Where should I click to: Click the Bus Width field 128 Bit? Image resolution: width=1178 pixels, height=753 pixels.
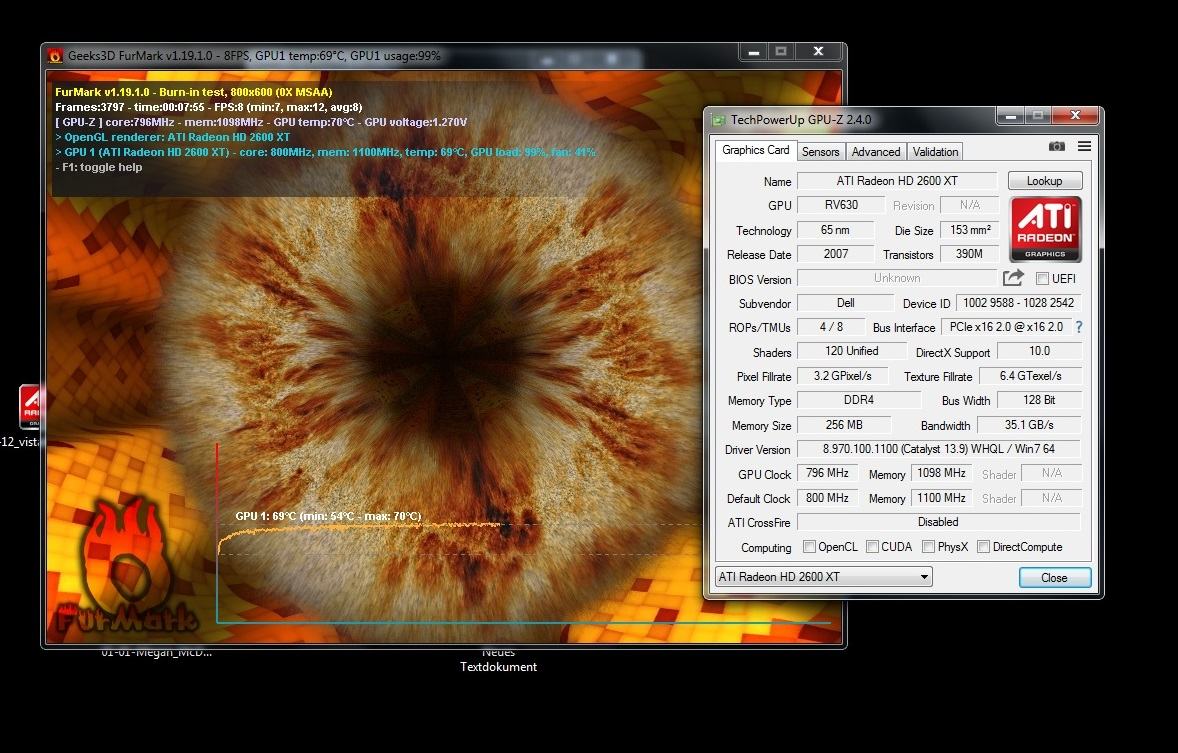pyautogui.click(x=1039, y=400)
